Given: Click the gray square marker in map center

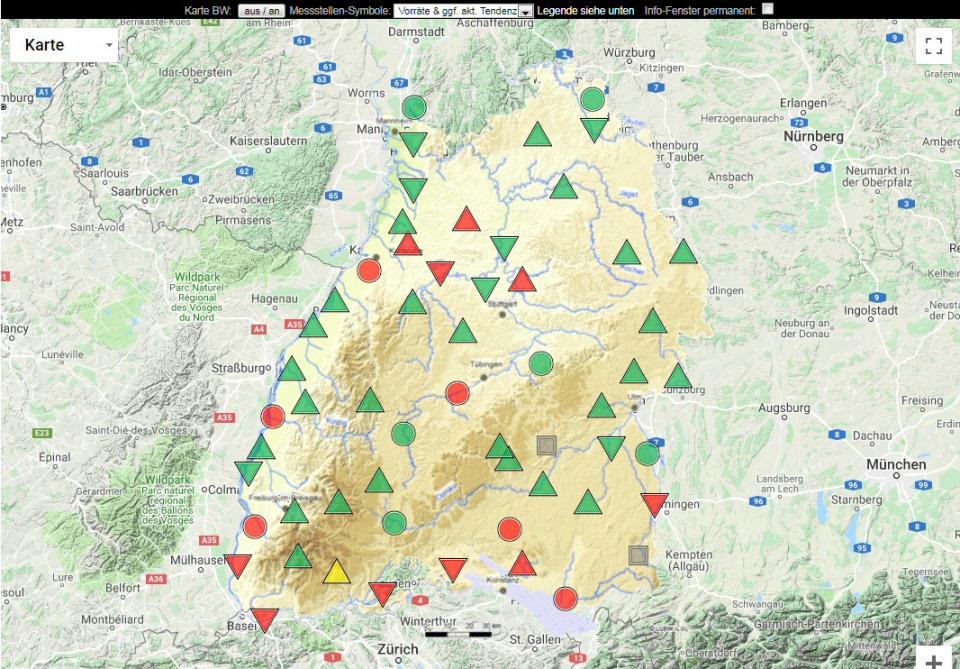Looking at the screenshot, I should [x=546, y=445].
